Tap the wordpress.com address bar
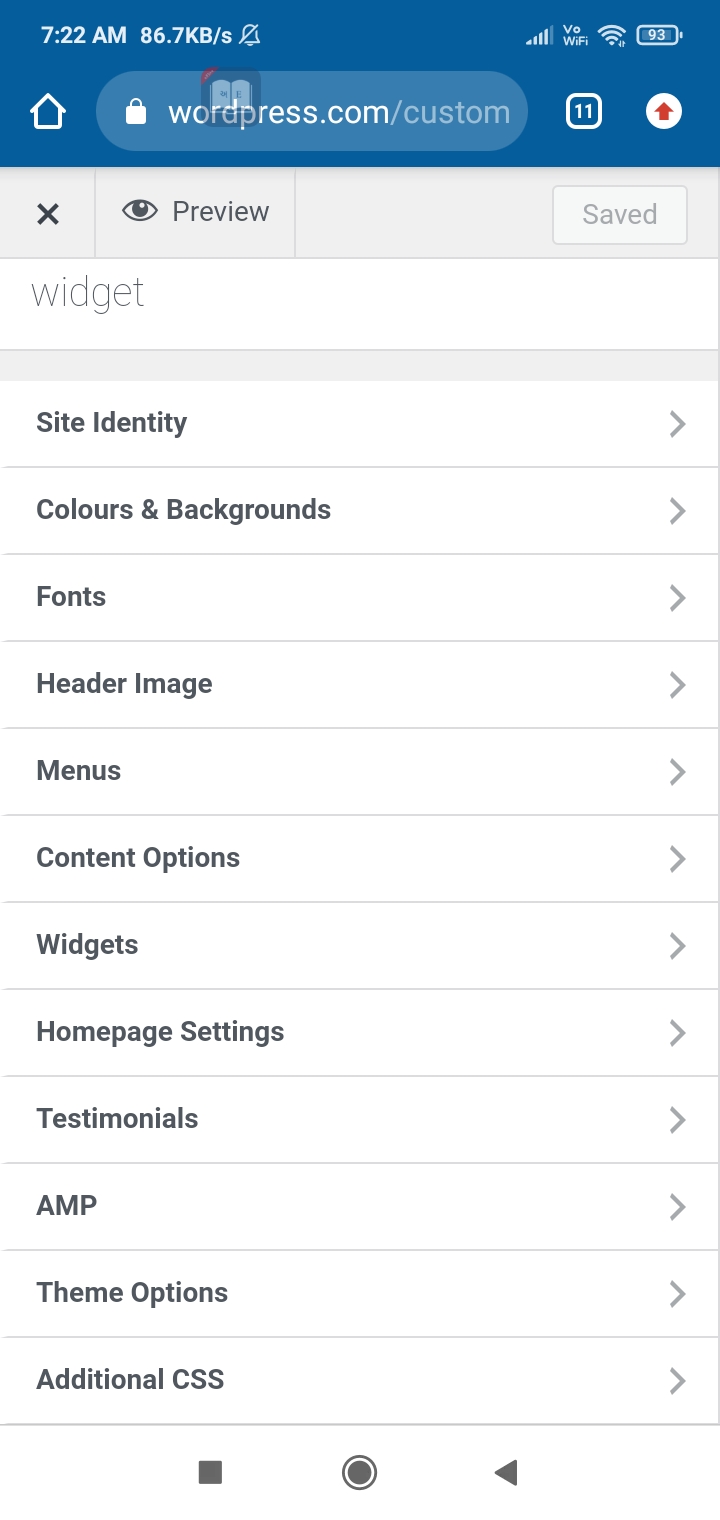The height and width of the screenshot is (1520, 720). [x=338, y=112]
